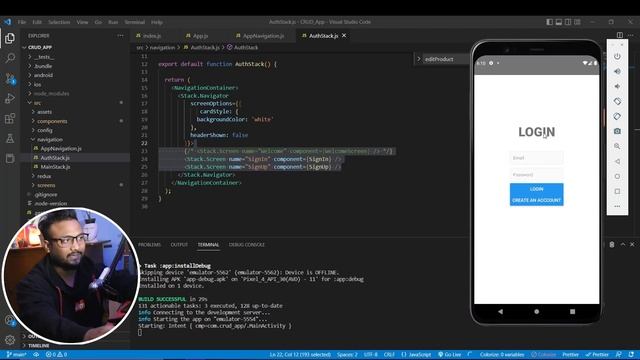This screenshot has height=360, width=640.
Task: Open the Testing flask icon view
Action: tap(10, 138)
